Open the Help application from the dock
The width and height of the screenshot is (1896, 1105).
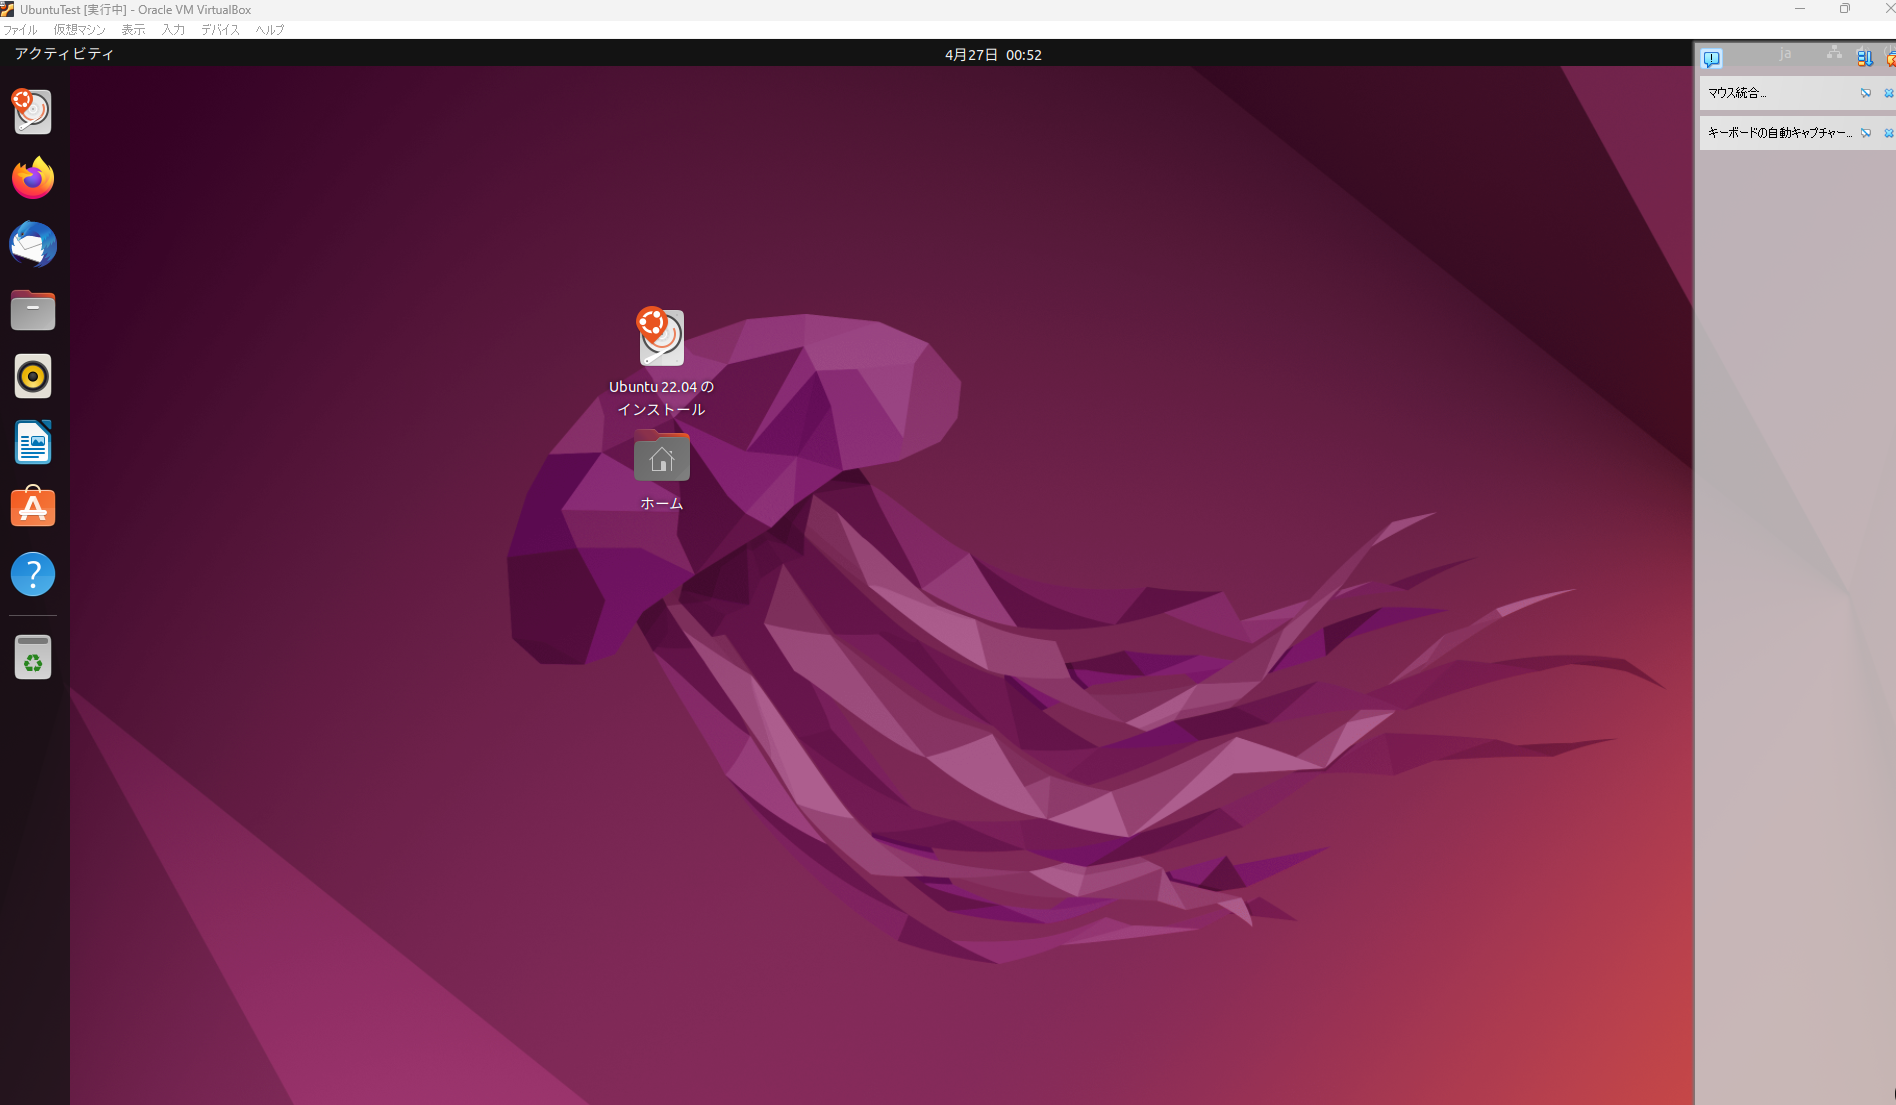tap(32, 574)
